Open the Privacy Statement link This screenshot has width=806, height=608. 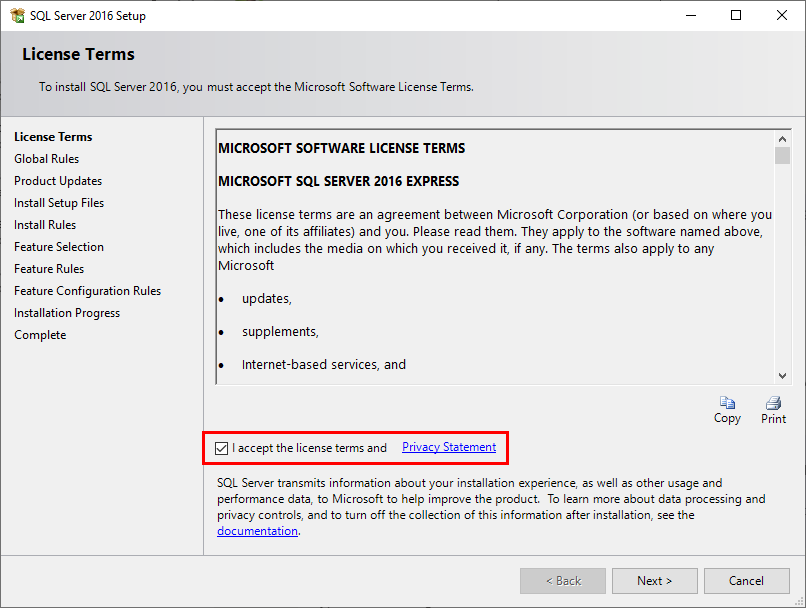click(448, 448)
